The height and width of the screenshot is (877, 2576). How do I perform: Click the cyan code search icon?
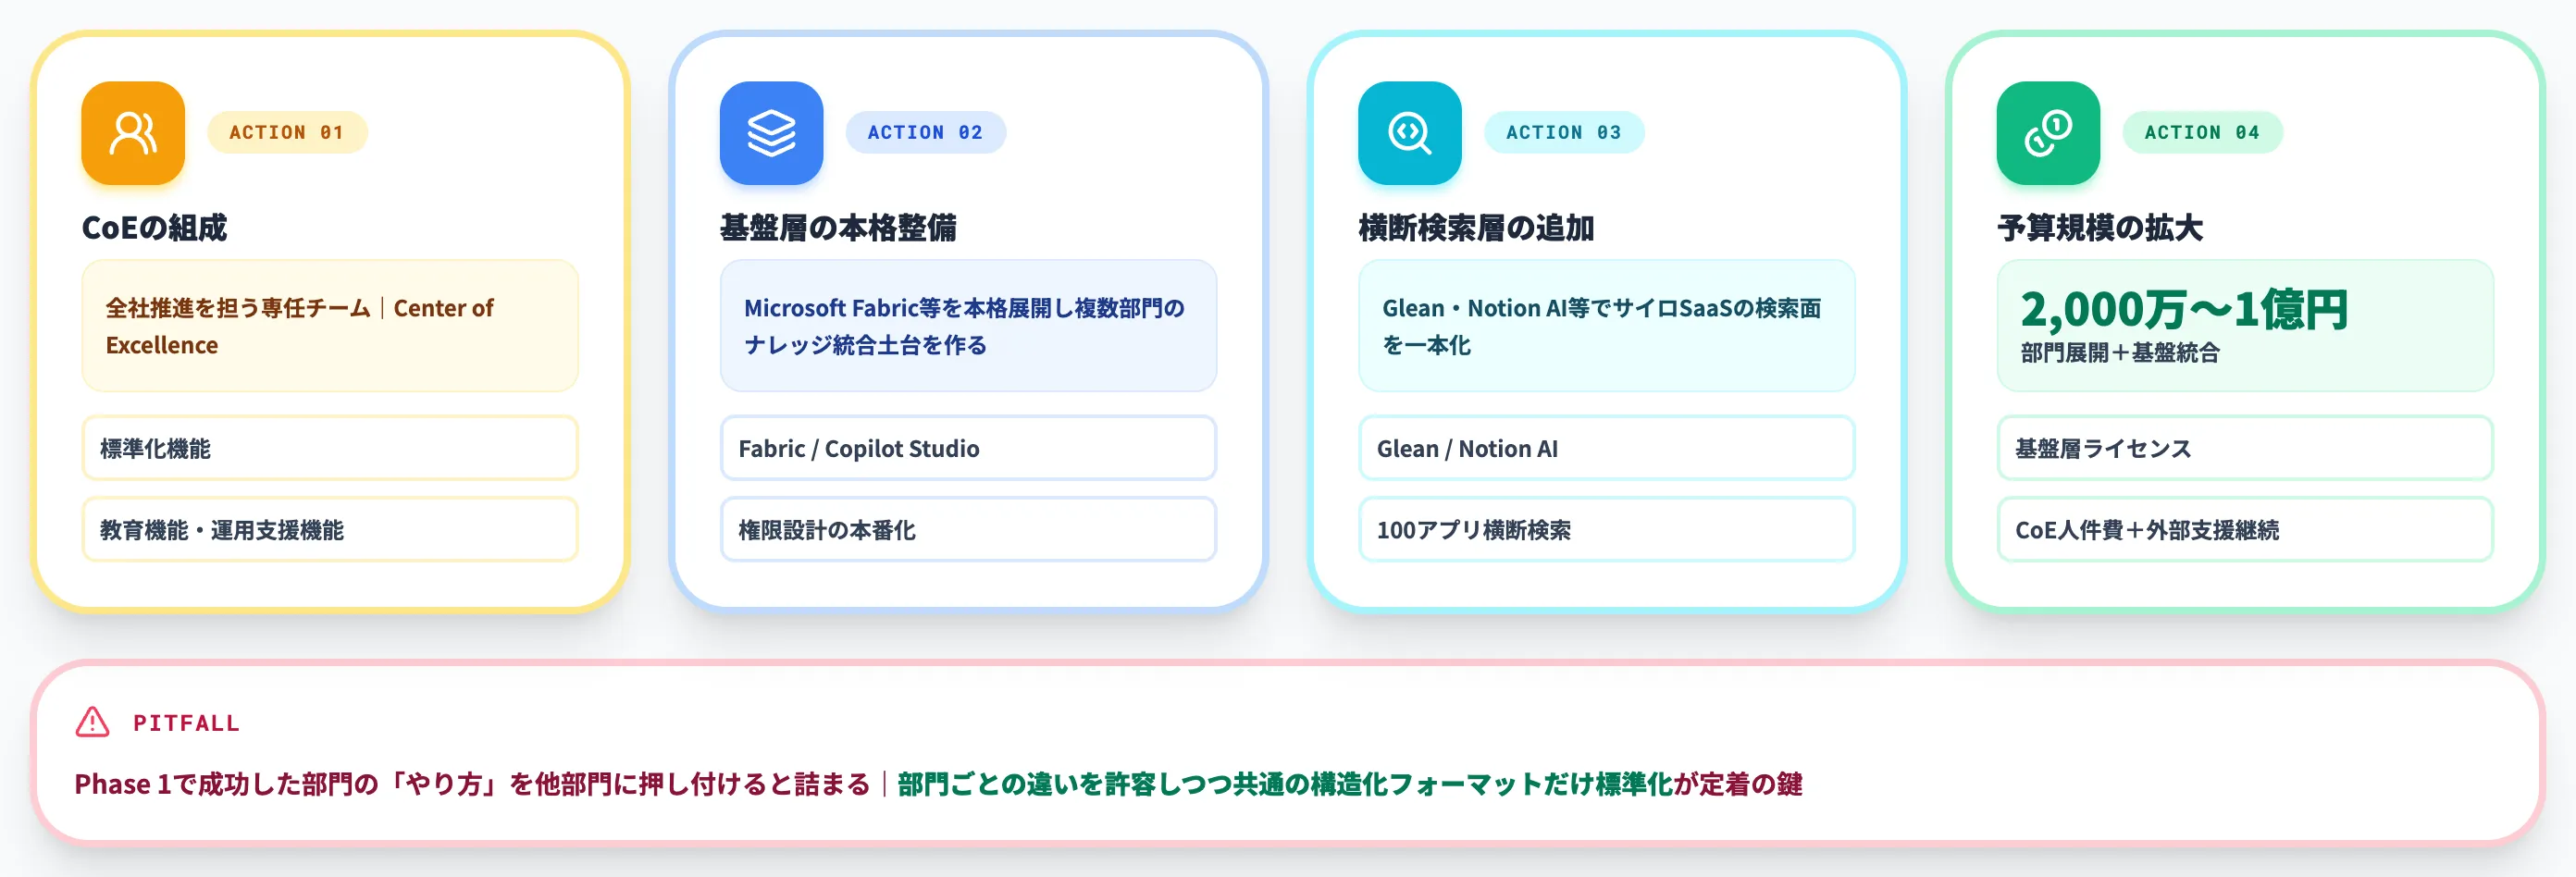1409,133
